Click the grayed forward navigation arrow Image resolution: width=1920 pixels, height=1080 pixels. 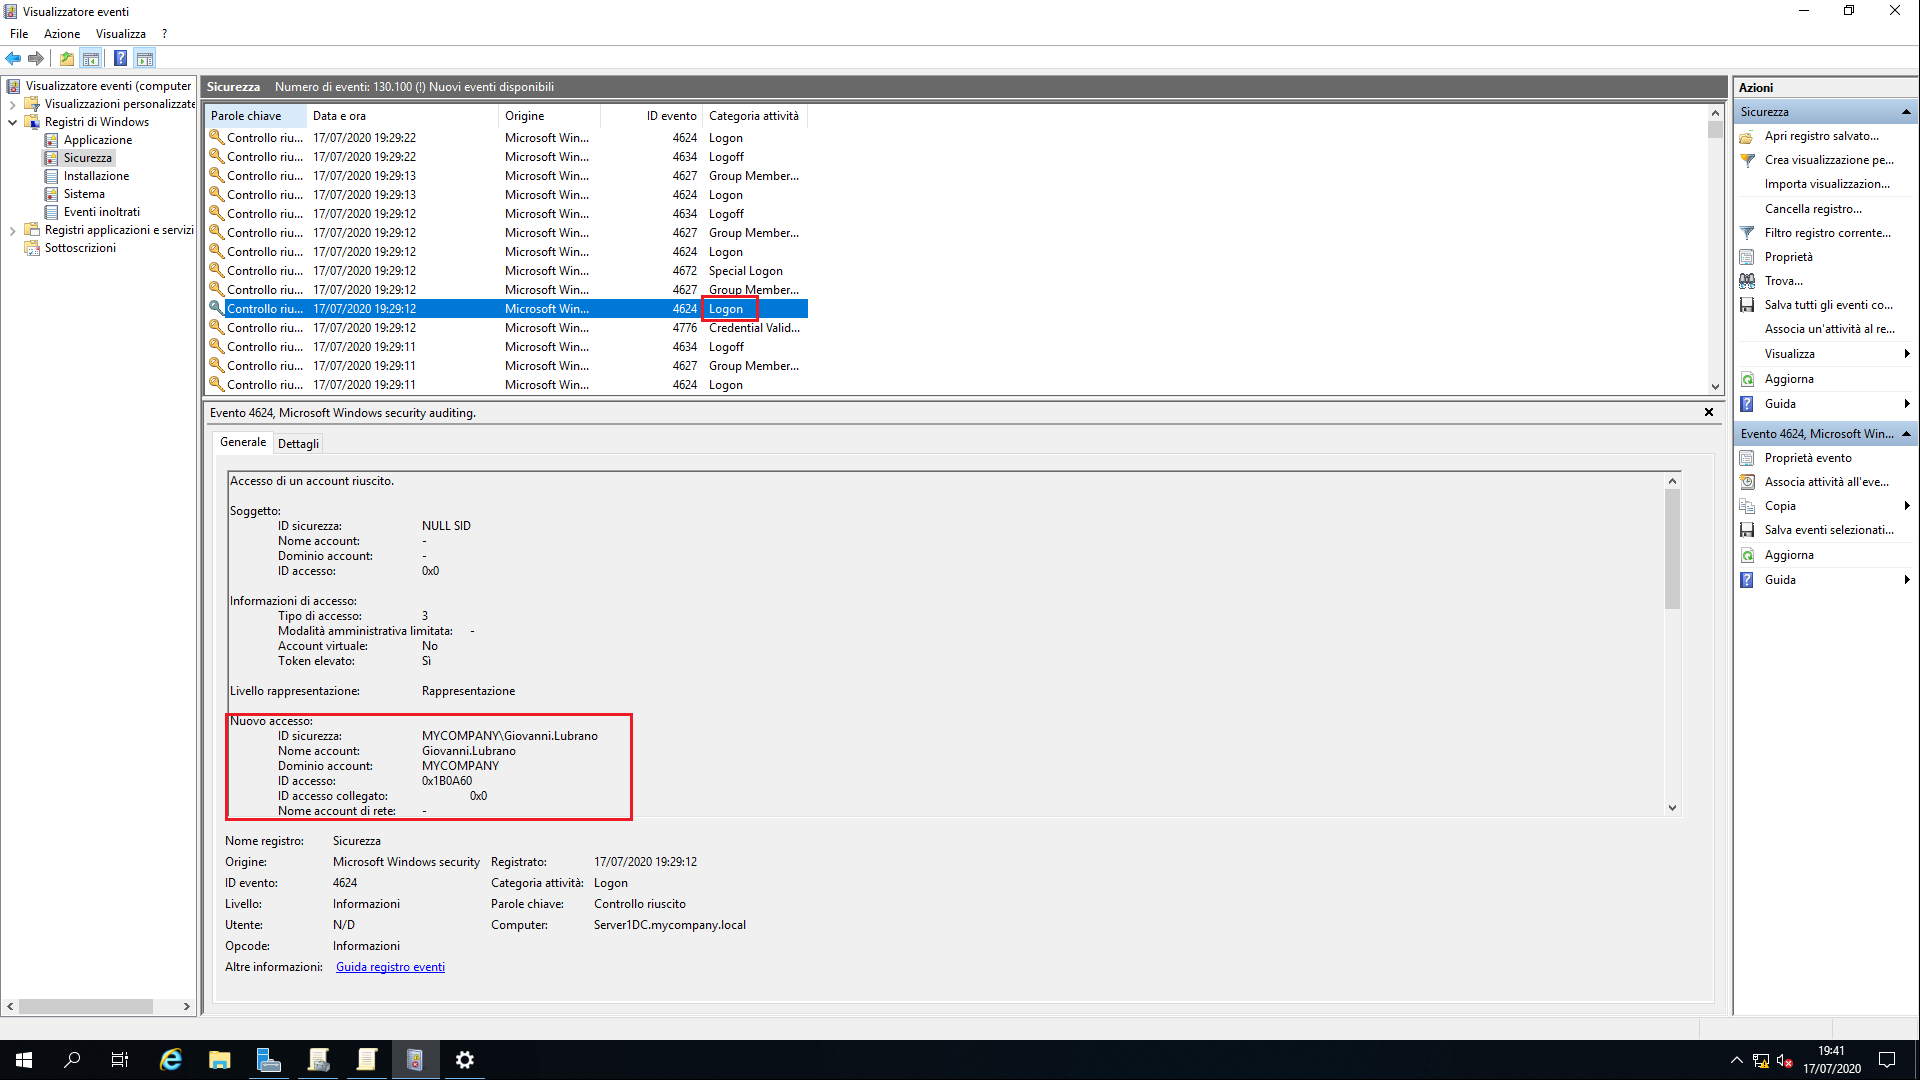37,58
